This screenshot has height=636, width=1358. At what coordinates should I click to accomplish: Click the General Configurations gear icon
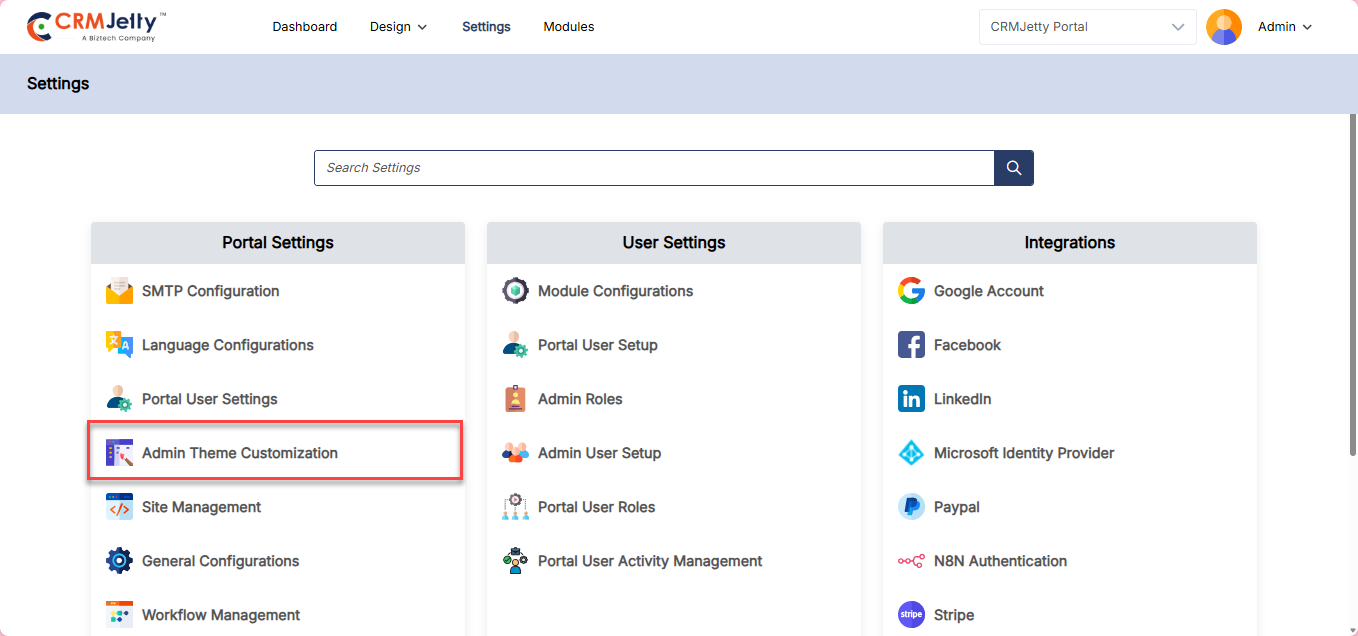click(x=119, y=561)
